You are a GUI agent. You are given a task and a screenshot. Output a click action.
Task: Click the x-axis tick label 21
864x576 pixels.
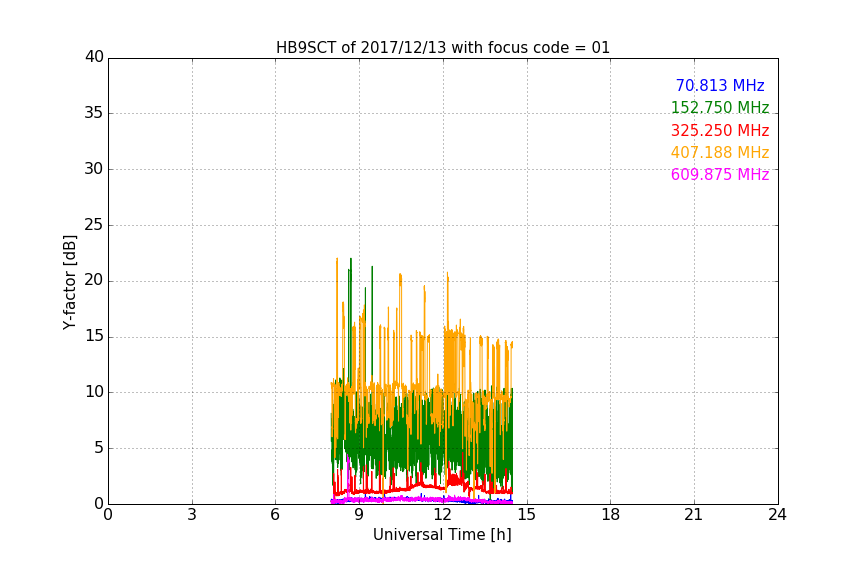click(x=694, y=515)
